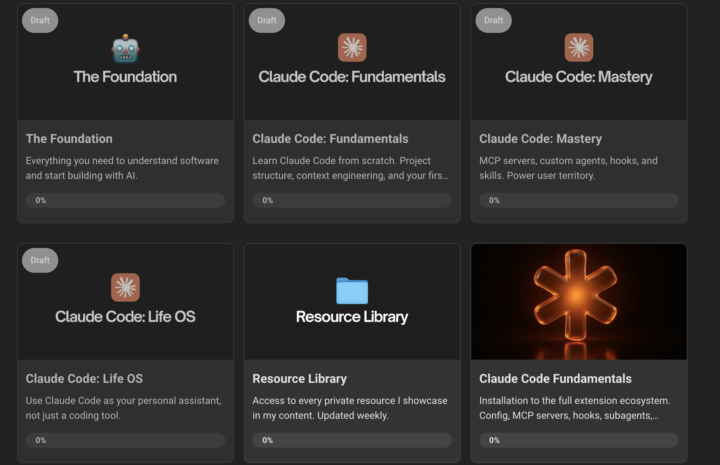
Task: Click the starburst icon on Claude Code: Fundamentals cover
Action: click(x=352, y=47)
